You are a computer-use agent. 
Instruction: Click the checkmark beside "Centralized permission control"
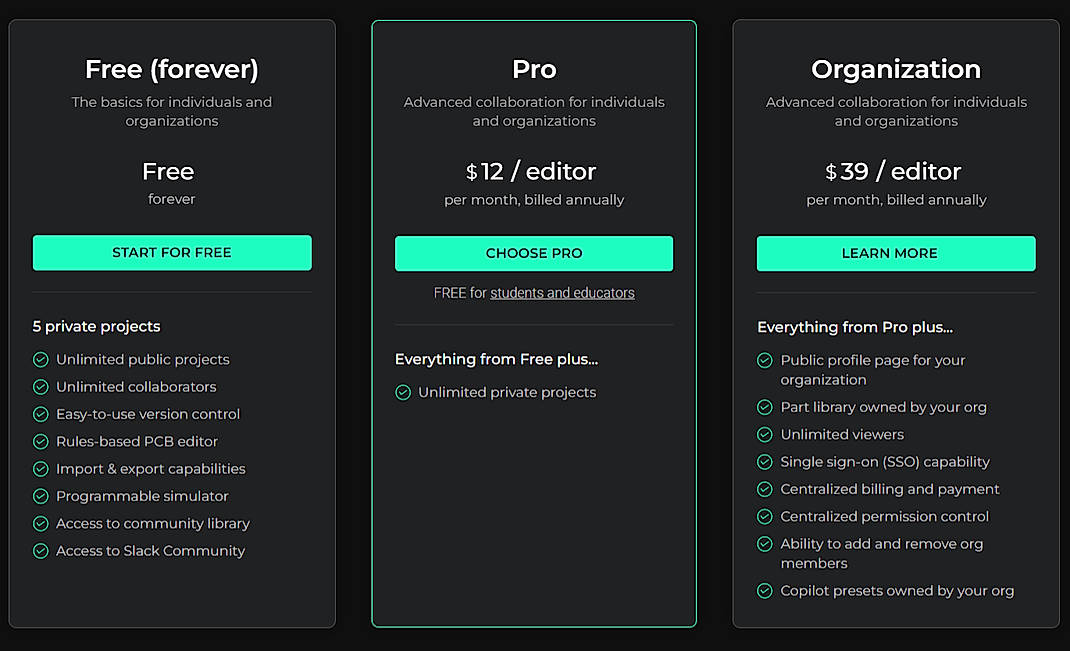tap(765, 516)
